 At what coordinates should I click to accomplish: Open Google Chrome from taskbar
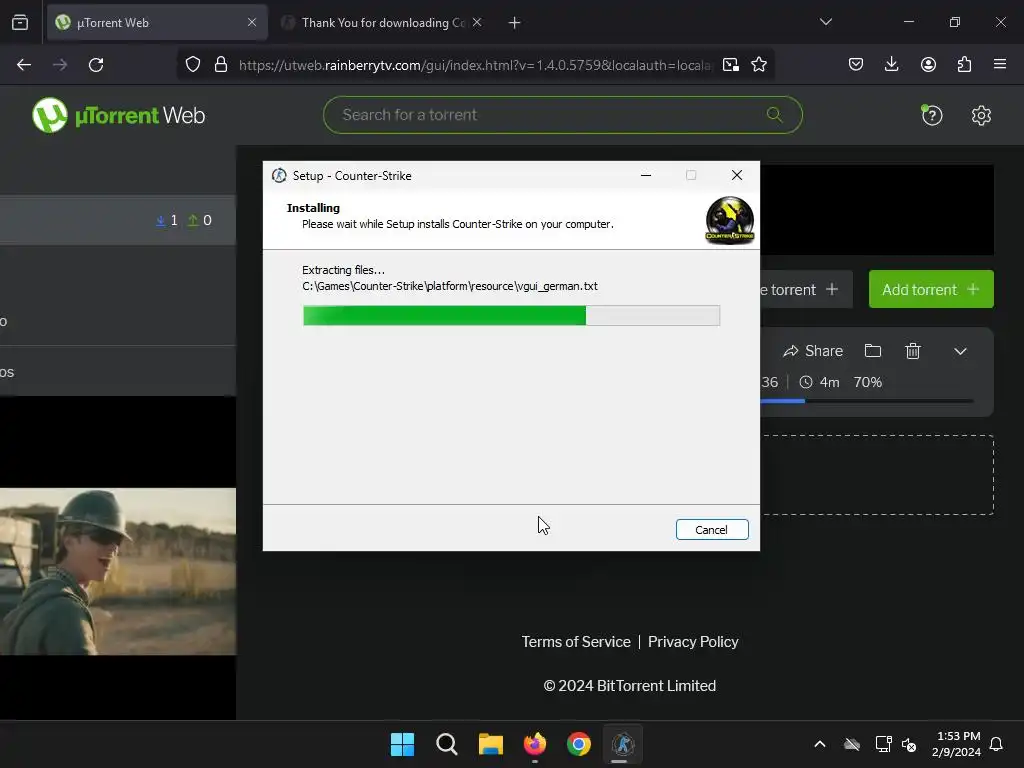[579, 744]
